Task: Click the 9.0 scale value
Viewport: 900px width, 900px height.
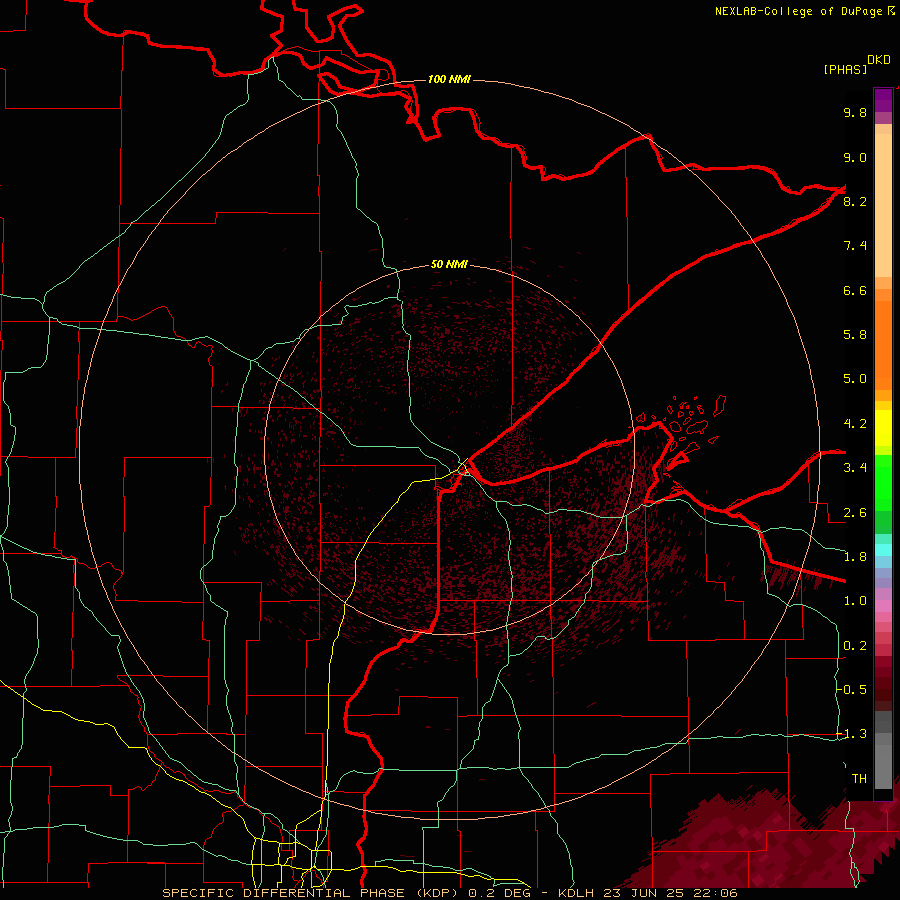Action: pyautogui.click(x=855, y=157)
